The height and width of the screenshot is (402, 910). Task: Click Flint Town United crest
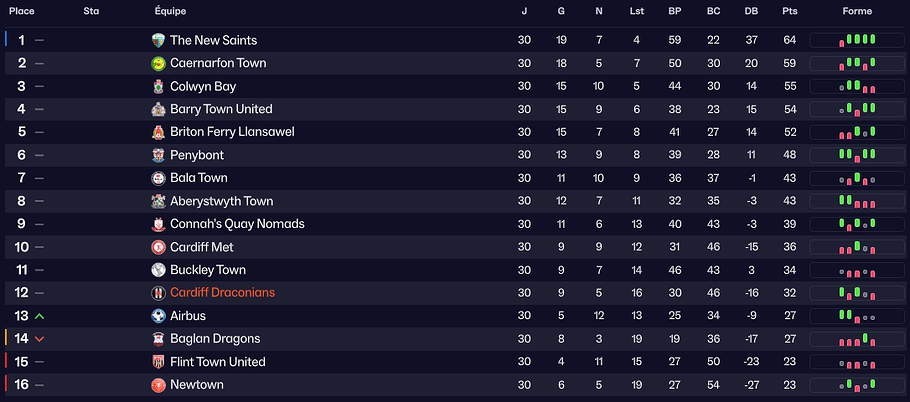(x=158, y=362)
